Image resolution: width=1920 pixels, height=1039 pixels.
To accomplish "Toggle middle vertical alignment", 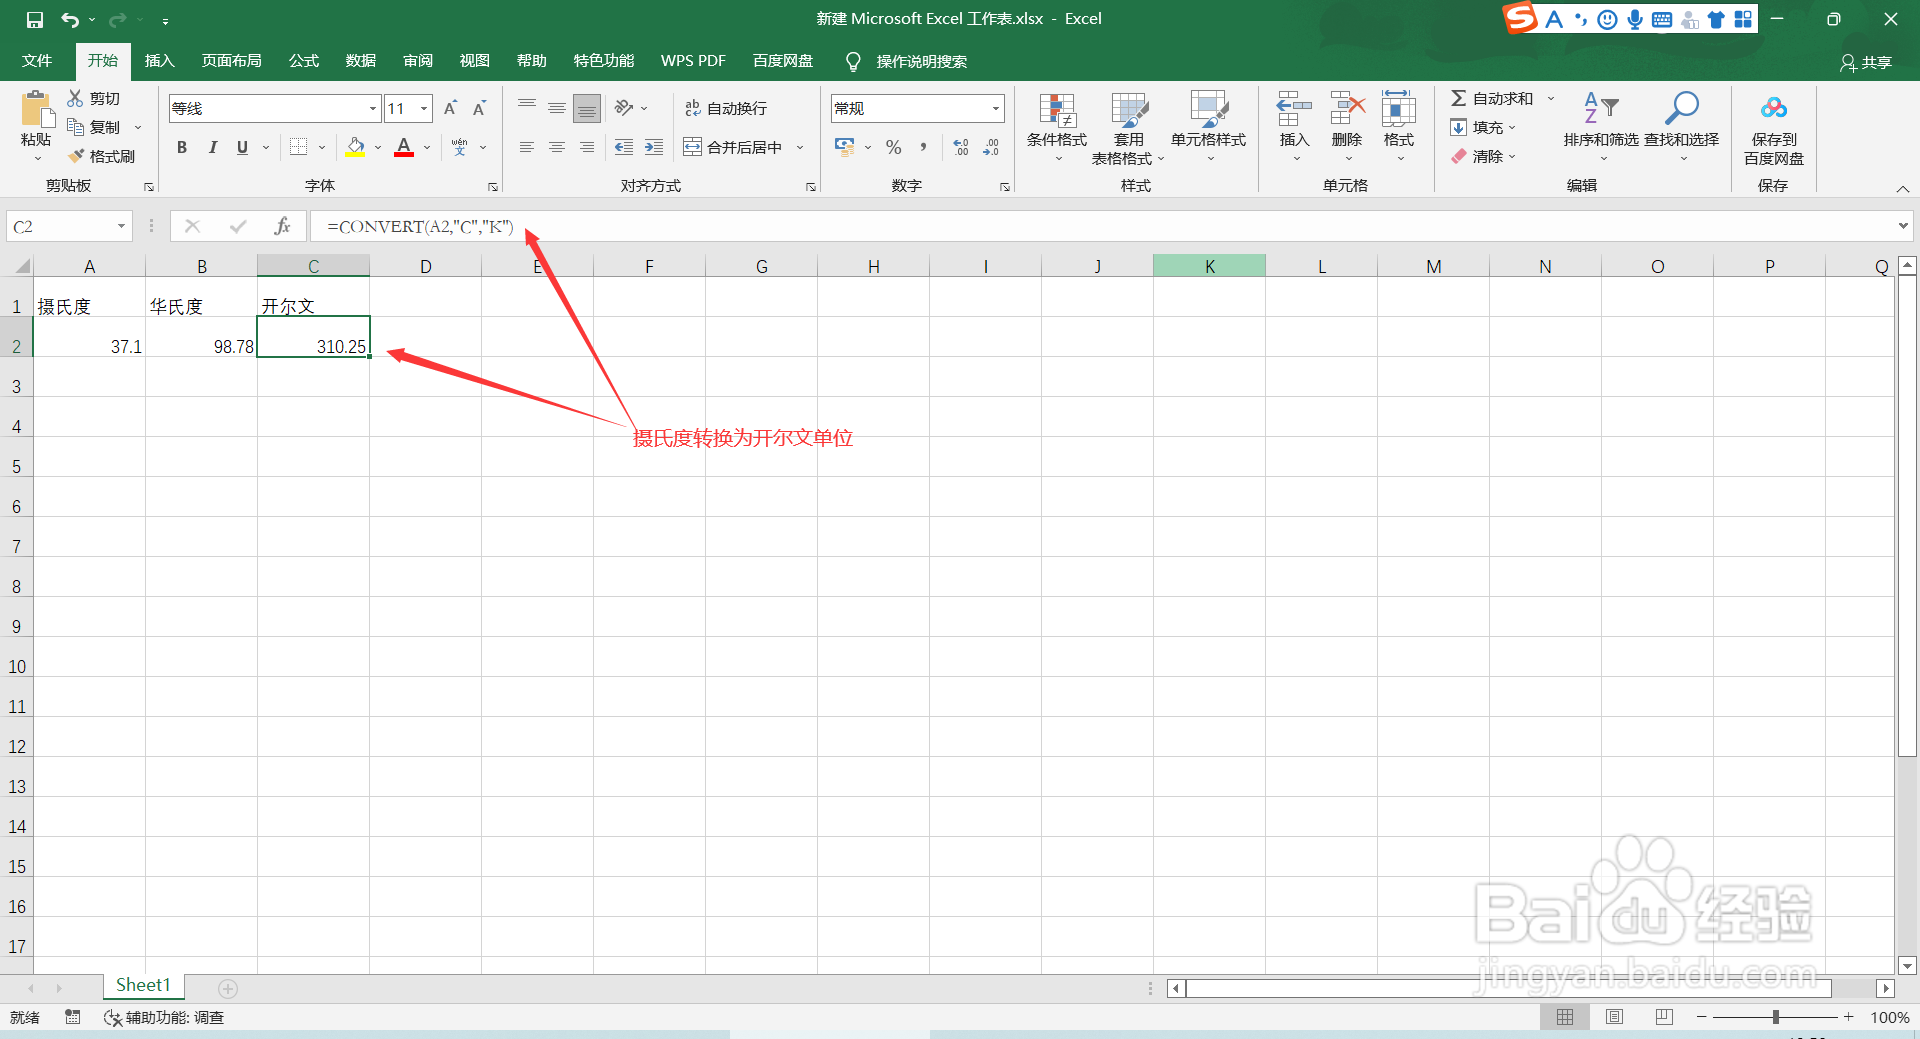I will coord(557,107).
